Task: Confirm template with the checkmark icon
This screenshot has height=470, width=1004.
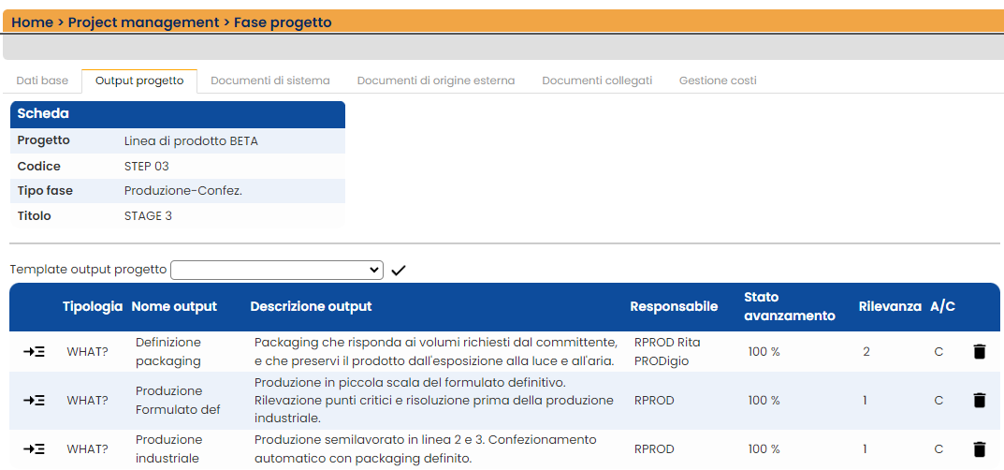Action: (x=398, y=270)
